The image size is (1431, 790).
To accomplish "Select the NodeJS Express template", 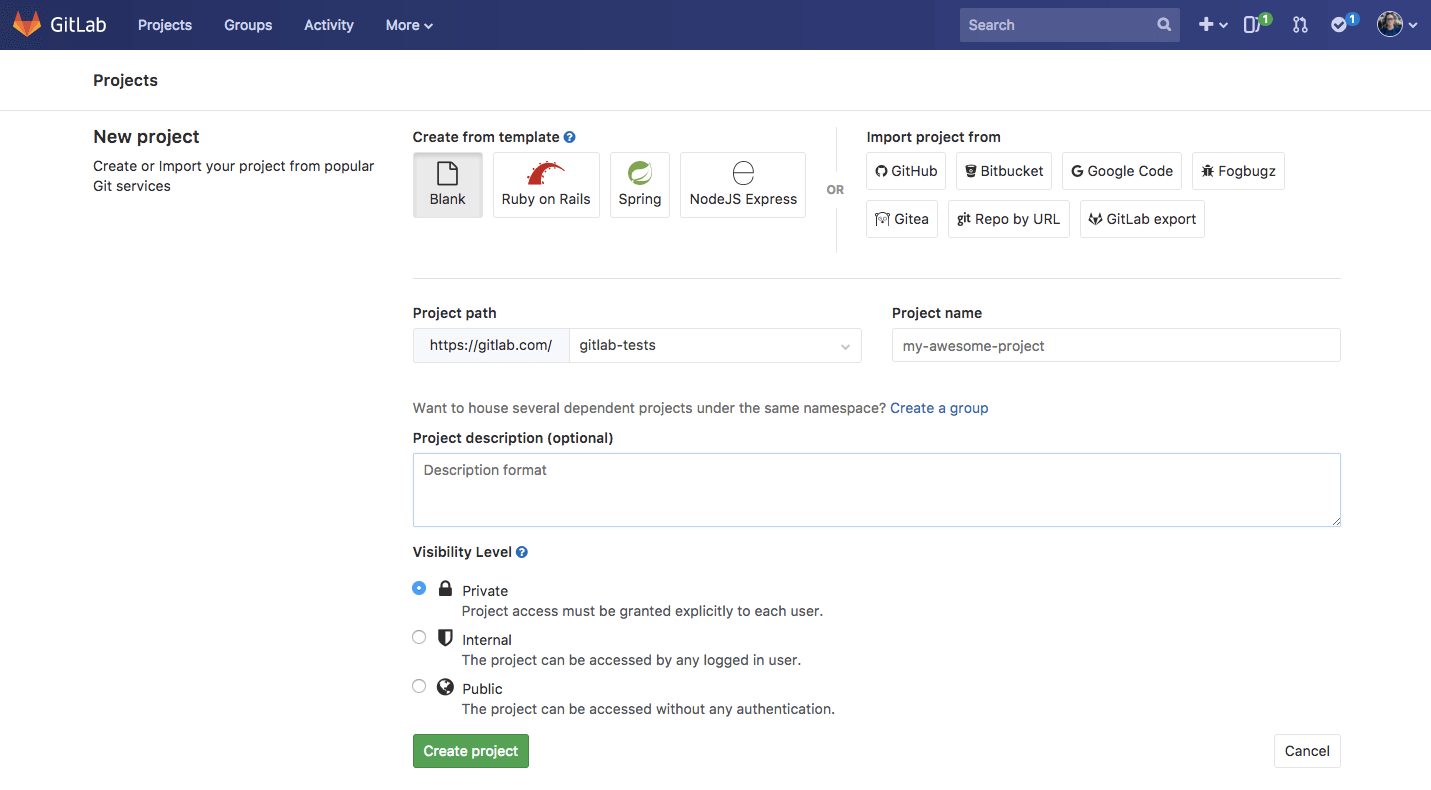I will [743, 185].
